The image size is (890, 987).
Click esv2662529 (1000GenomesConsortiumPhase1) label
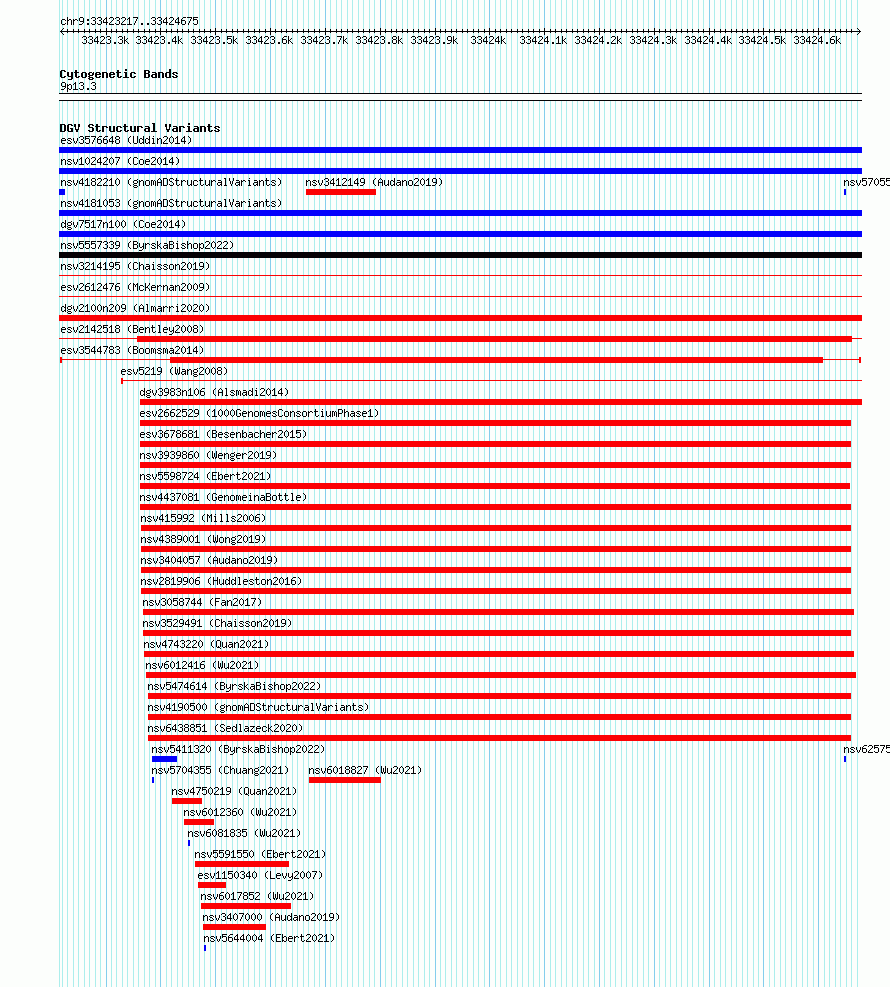pos(259,414)
